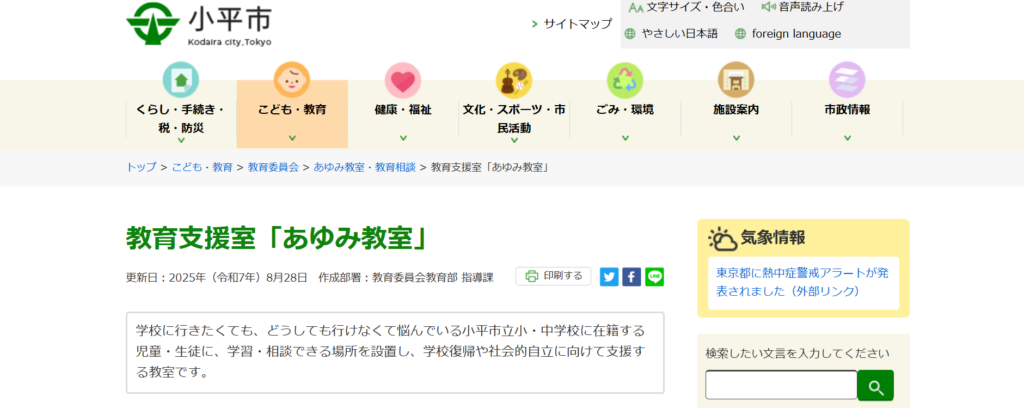Click the green search magnifier button
Image resolution: width=1024 pixels, height=408 pixels.
[x=875, y=386]
